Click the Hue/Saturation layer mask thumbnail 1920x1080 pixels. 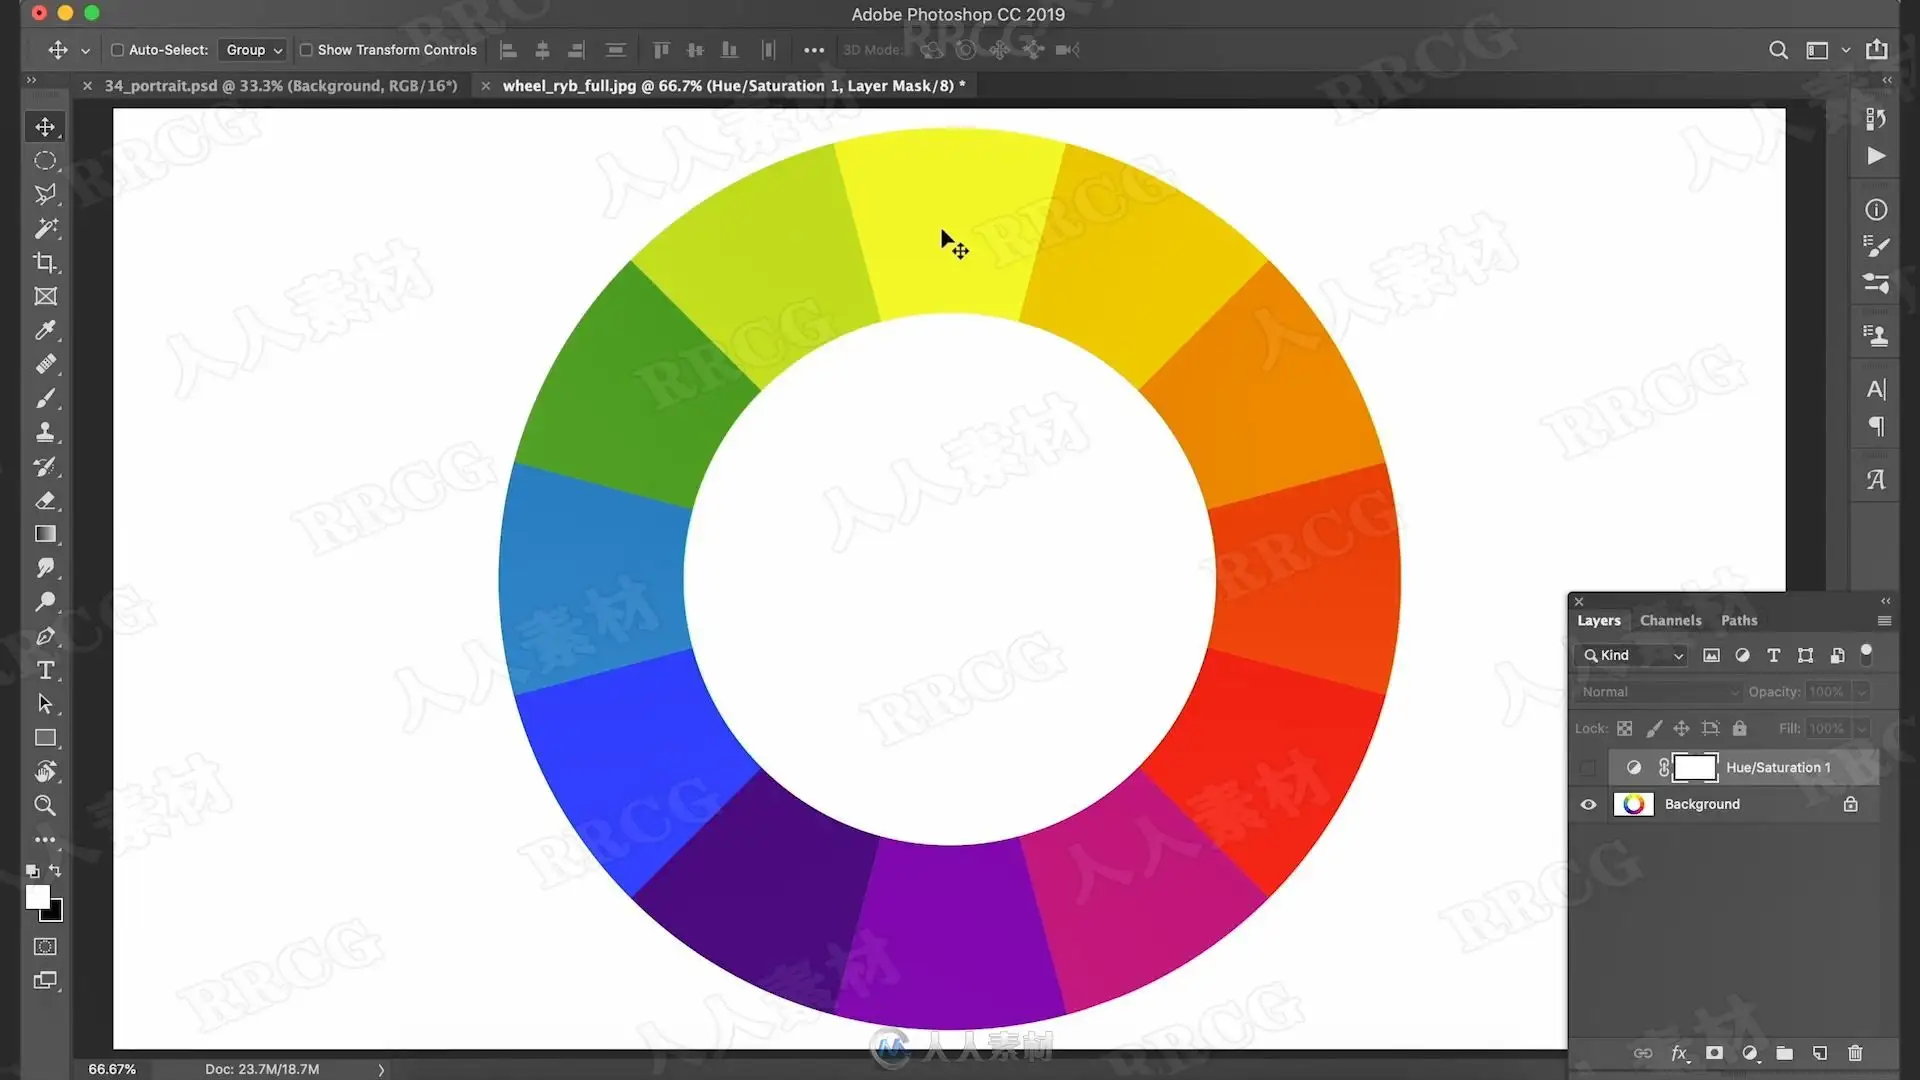pos(1695,767)
